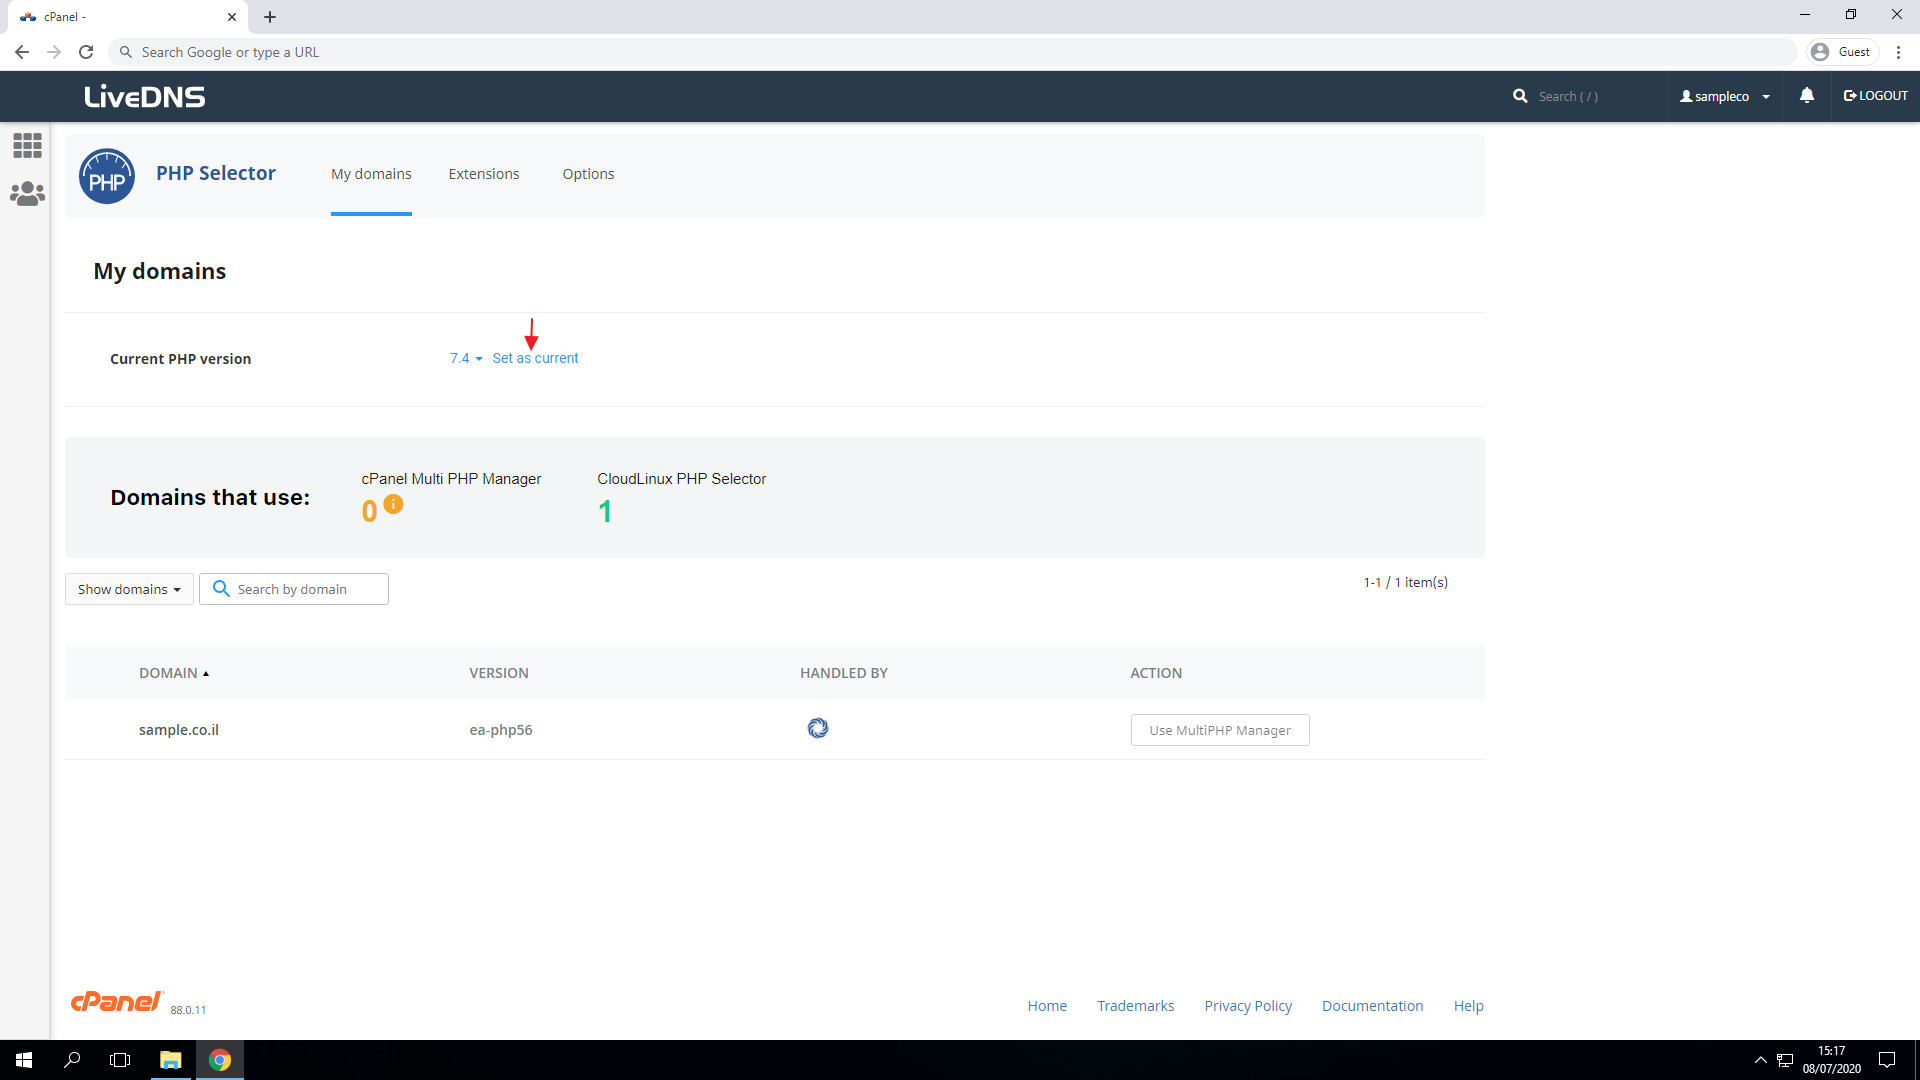Image resolution: width=1920 pixels, height=1080 pixels.
Task: Click the PHP Selector title text
Action: [x=216, y=173]
